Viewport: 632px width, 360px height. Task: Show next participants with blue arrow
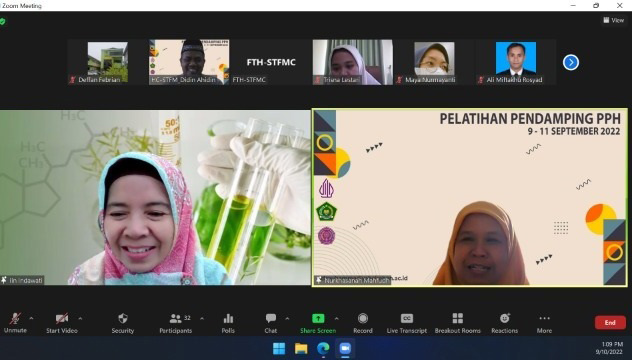(571, 62)
